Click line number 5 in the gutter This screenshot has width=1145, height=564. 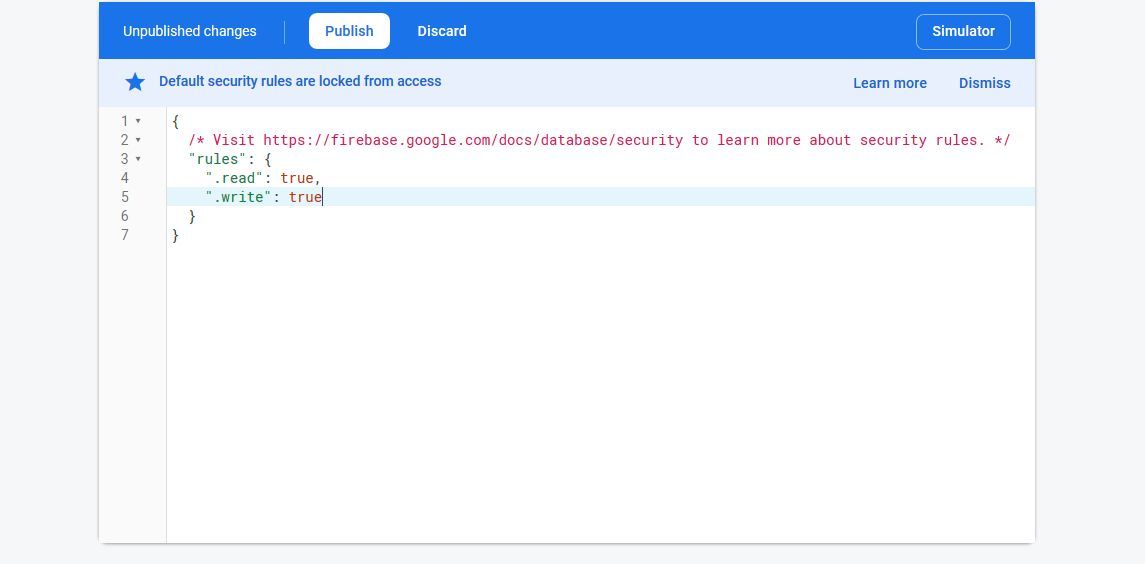coord(125,197)
